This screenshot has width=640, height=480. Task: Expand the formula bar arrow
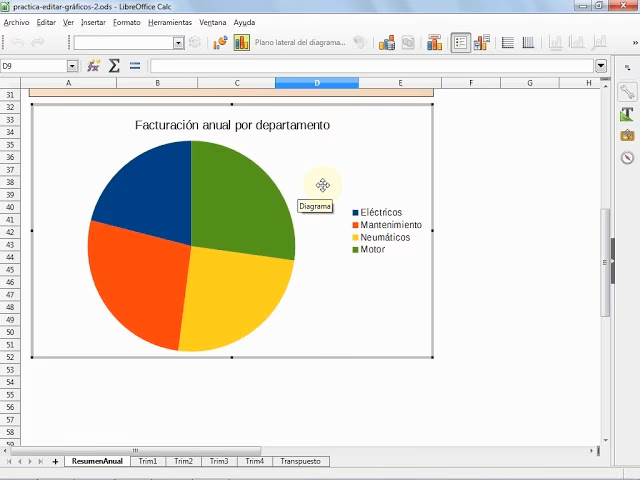pos(601,66)
